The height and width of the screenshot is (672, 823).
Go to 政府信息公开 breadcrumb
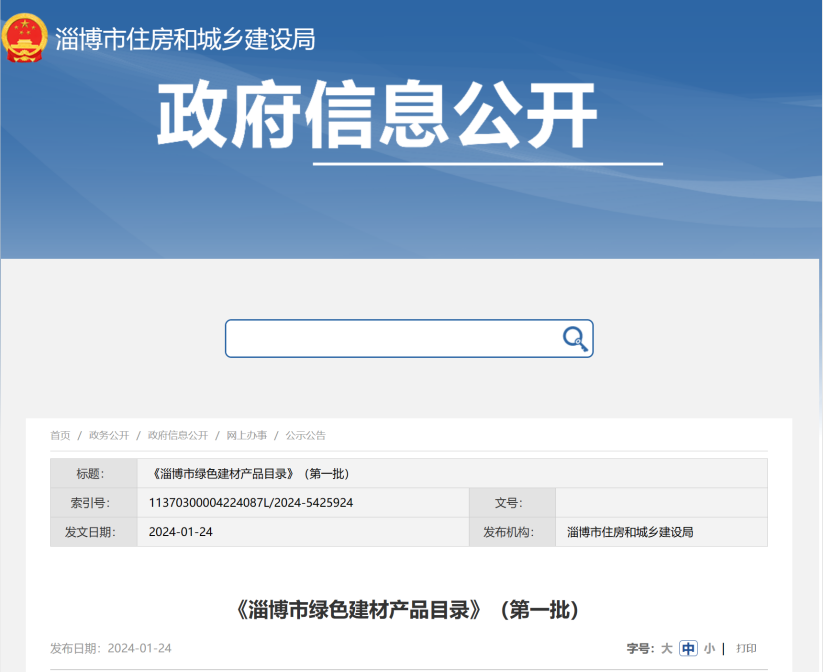tap(177, 435)
